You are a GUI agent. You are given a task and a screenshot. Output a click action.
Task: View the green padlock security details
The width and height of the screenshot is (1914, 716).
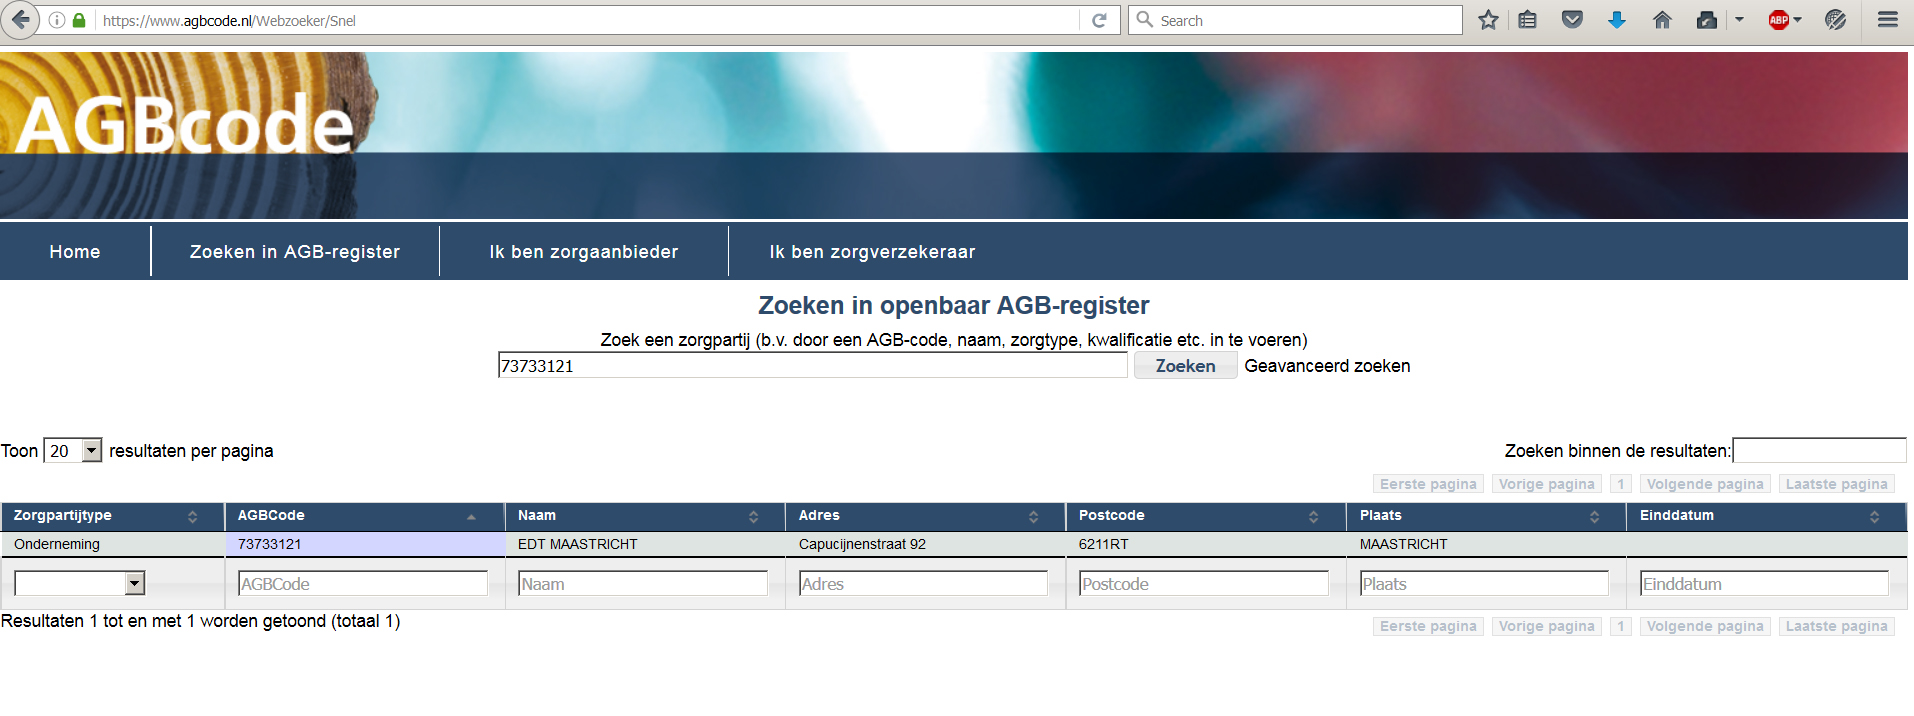(79, 20)
